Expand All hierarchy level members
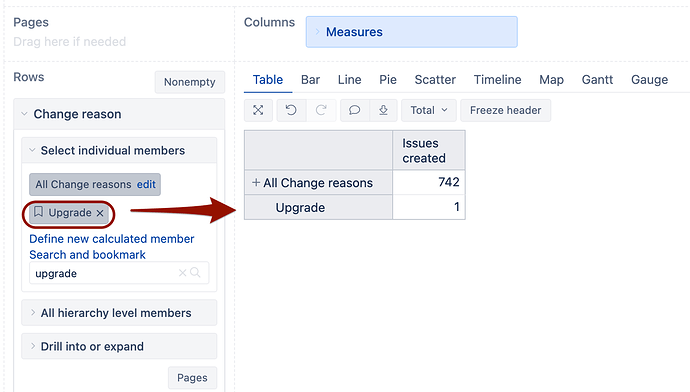690x392 pixels. [x=119, y=313]
